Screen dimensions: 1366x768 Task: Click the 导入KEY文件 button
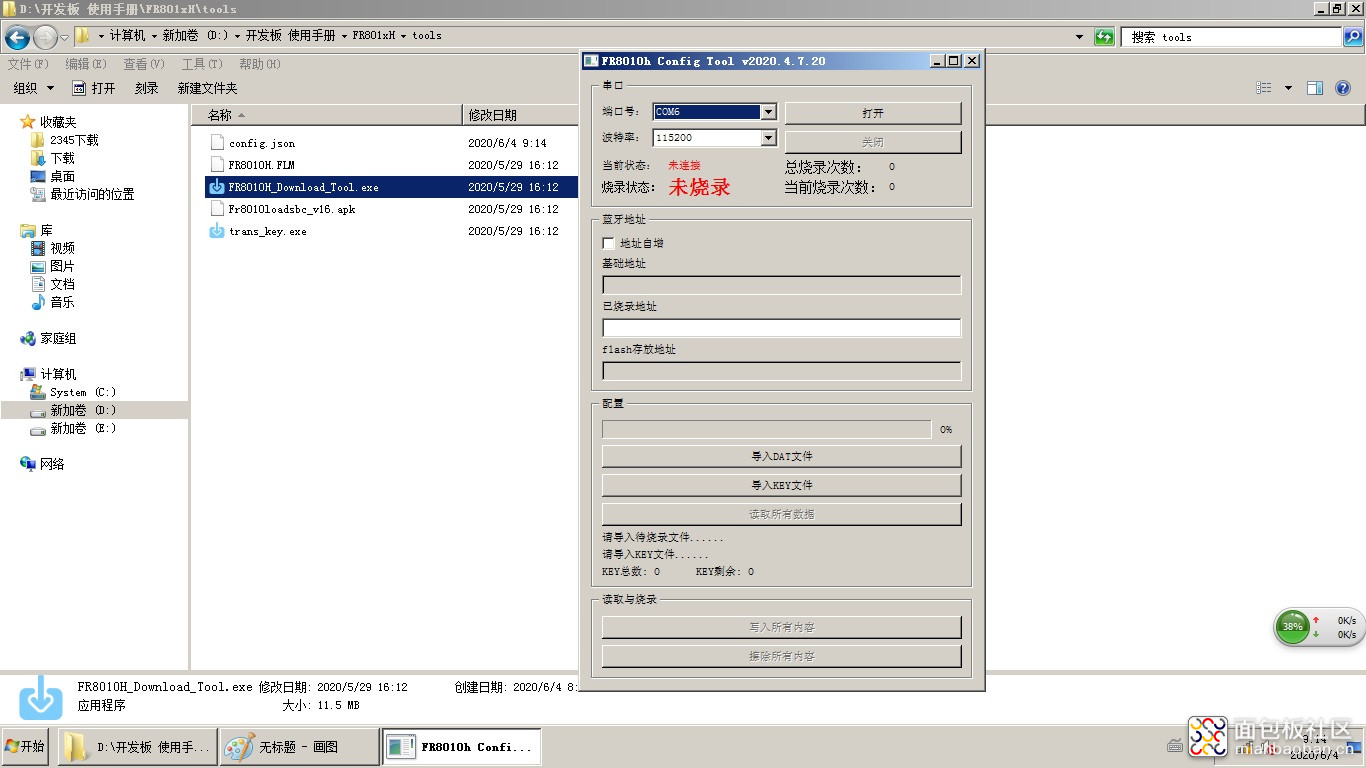pyautogui.click(x=781, y=485)
